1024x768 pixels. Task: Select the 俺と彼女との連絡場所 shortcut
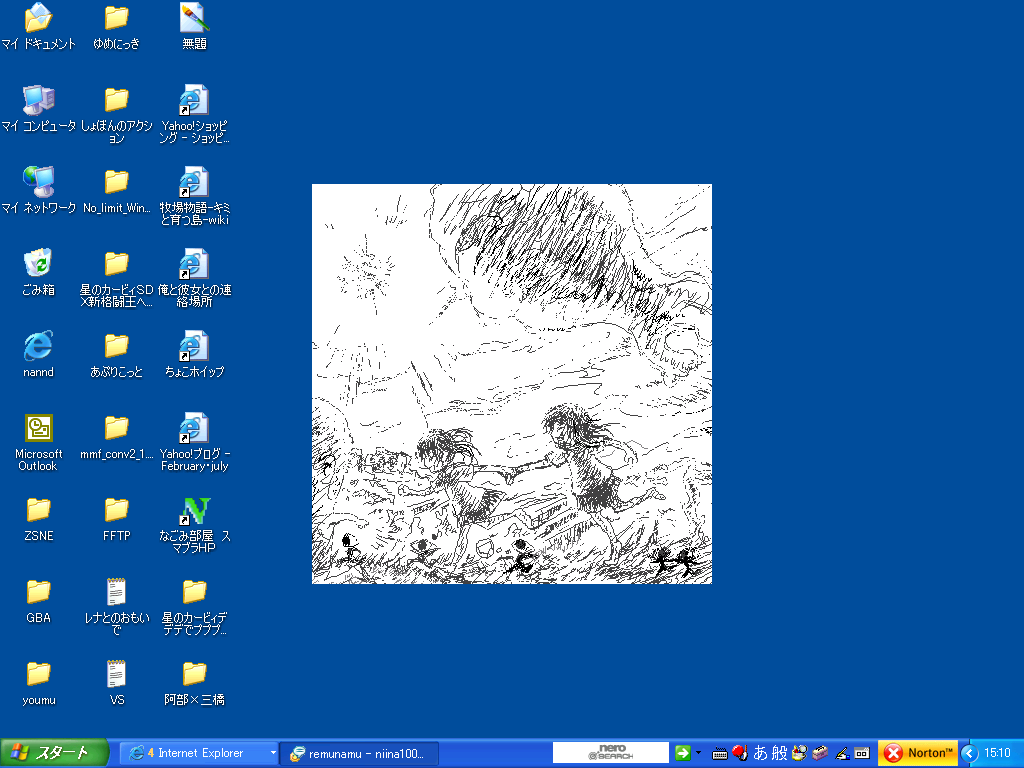pos(194,279)
